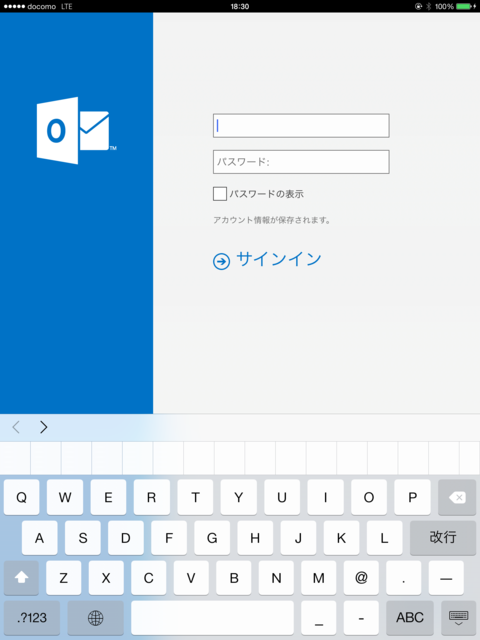Tap the E key
The image size is (480, 640).
pos(108,497)
